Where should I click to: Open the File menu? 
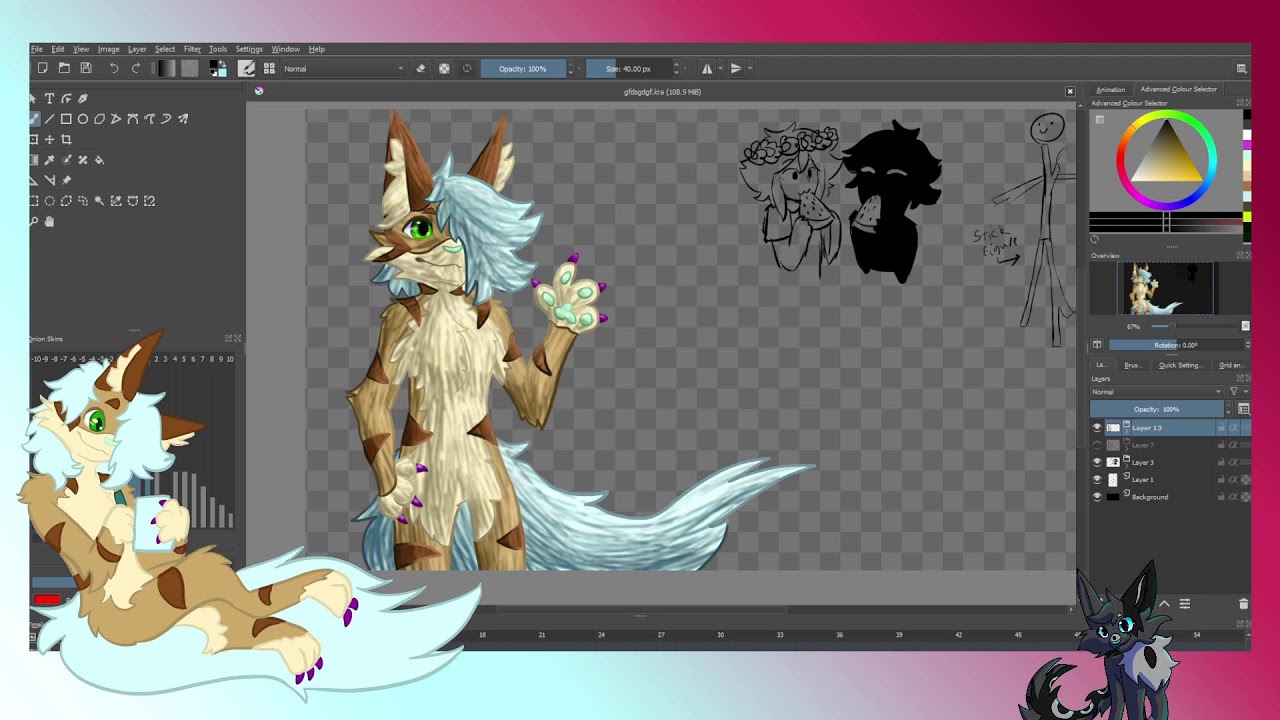pyautogui.click(x=37, y=49)
